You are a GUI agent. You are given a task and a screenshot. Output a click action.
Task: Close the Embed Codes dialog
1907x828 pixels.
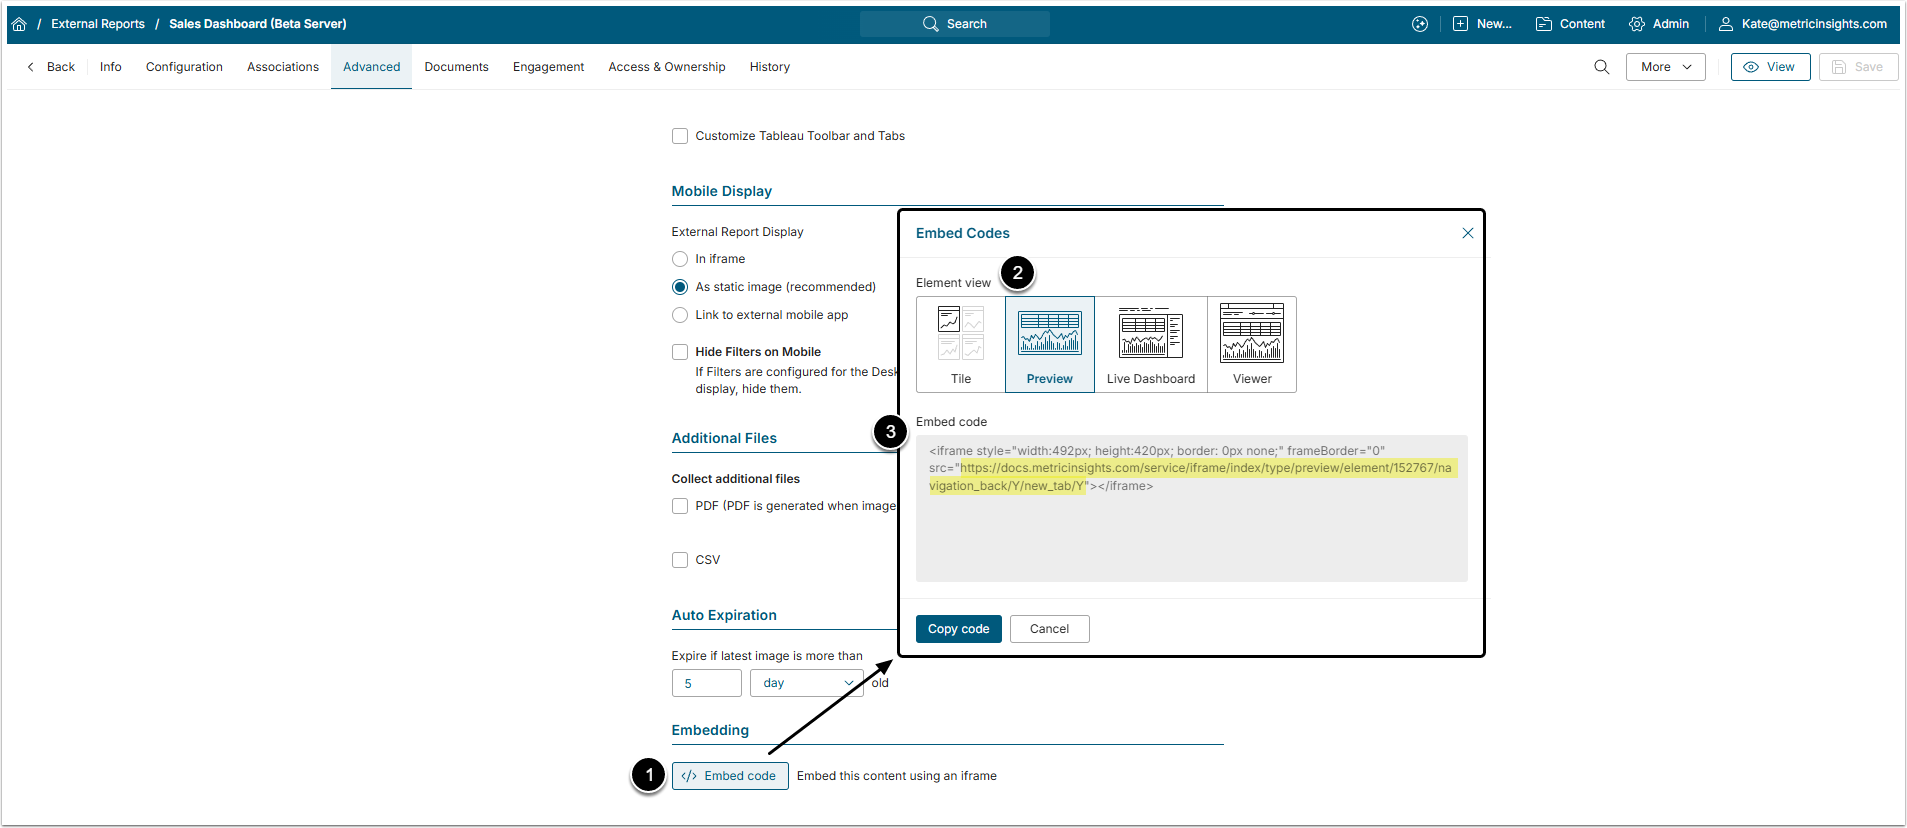[x=1468, y=233]
